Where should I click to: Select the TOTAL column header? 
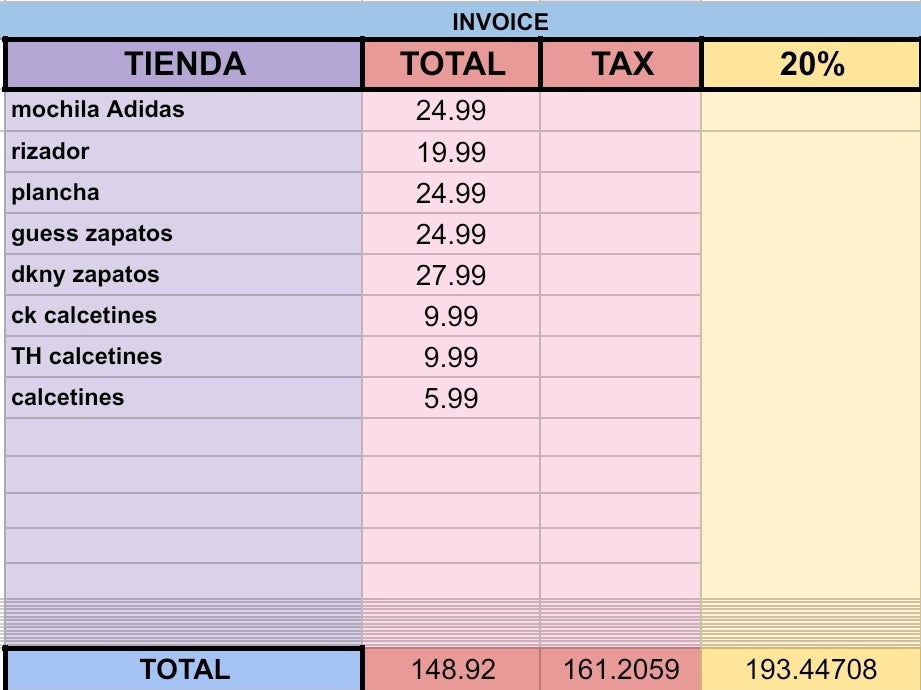452,65
